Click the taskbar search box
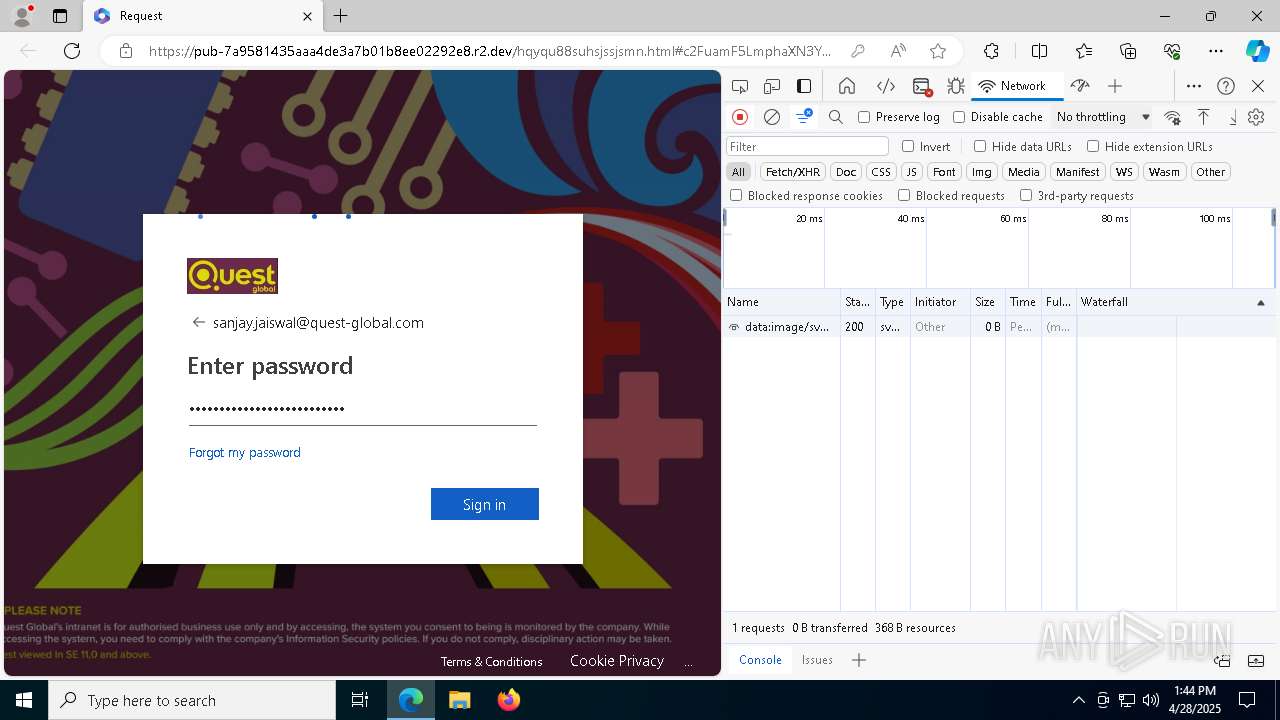 (x=192, y=700)
